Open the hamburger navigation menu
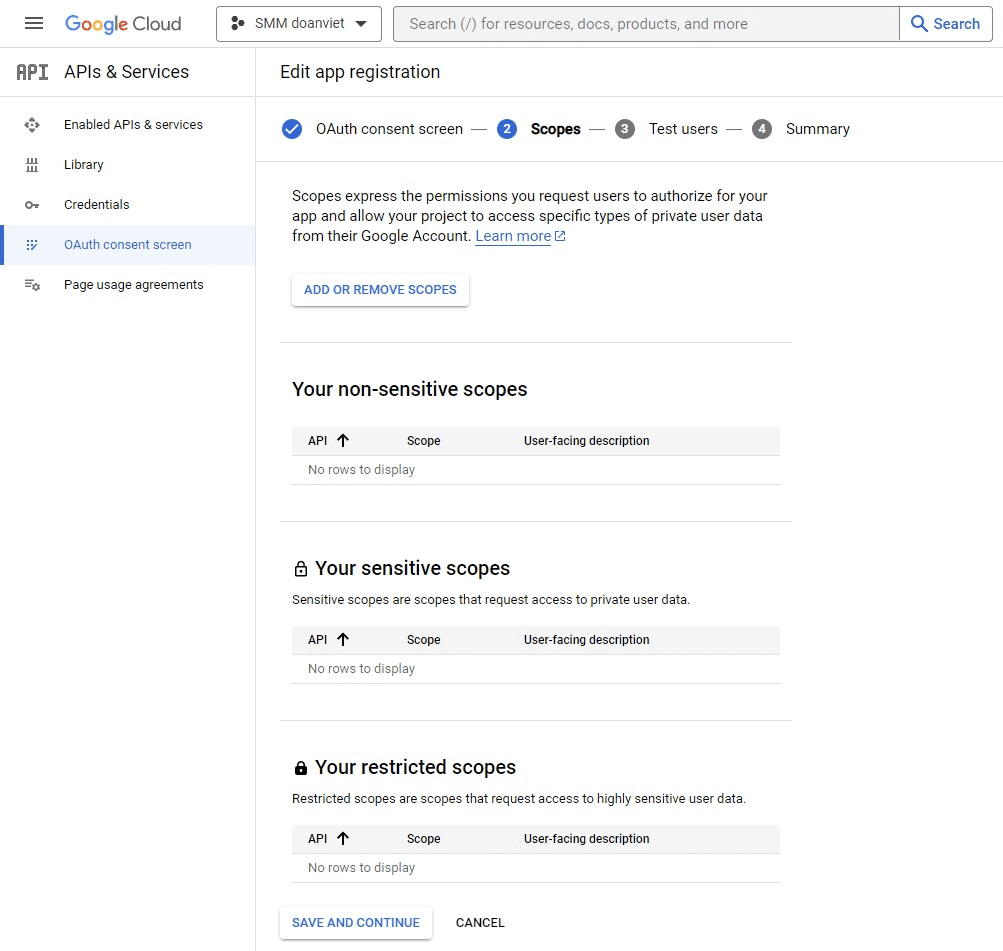This screenshot has height=951, width=1003. tap(33, 24)
